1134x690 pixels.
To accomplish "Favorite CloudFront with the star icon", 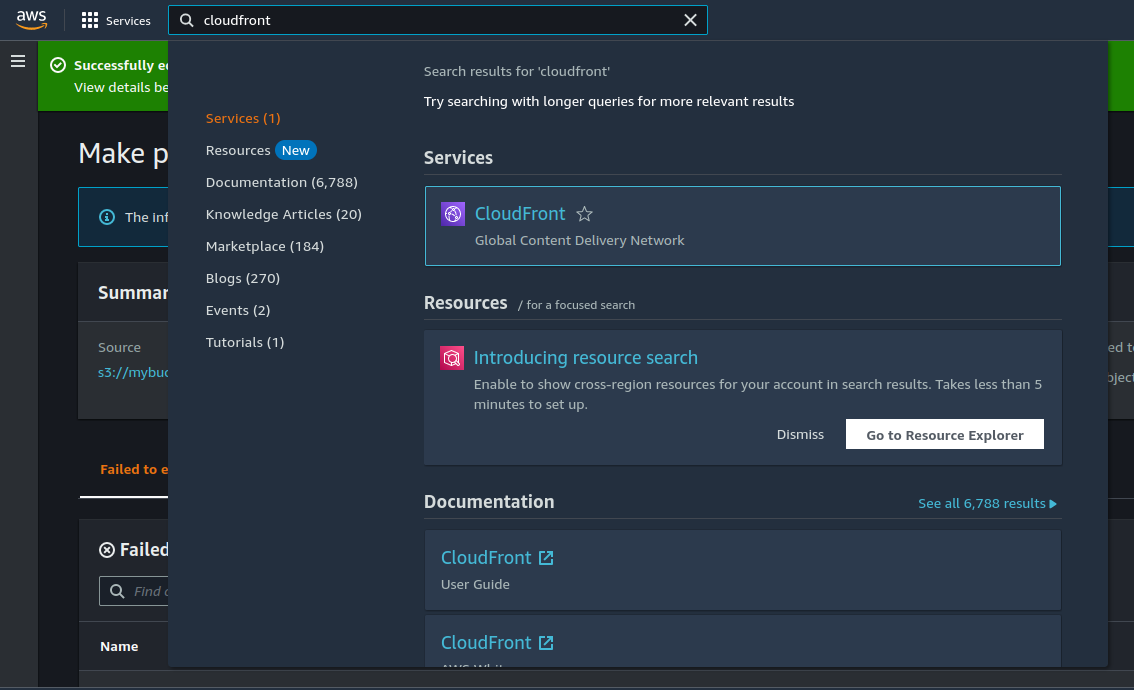I will click(584, 214).
